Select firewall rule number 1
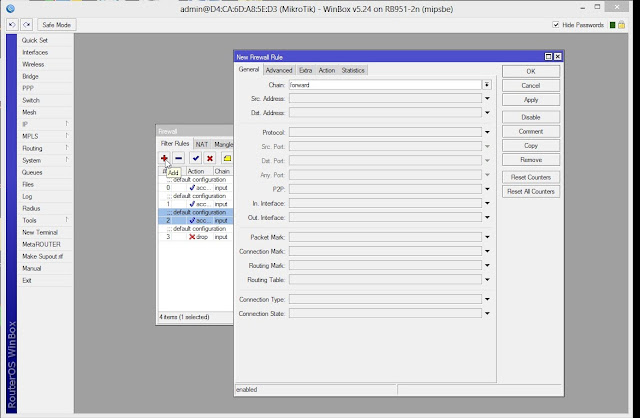Image resolution: width=640 pixels, height=418 pixels. coord(196,204)
